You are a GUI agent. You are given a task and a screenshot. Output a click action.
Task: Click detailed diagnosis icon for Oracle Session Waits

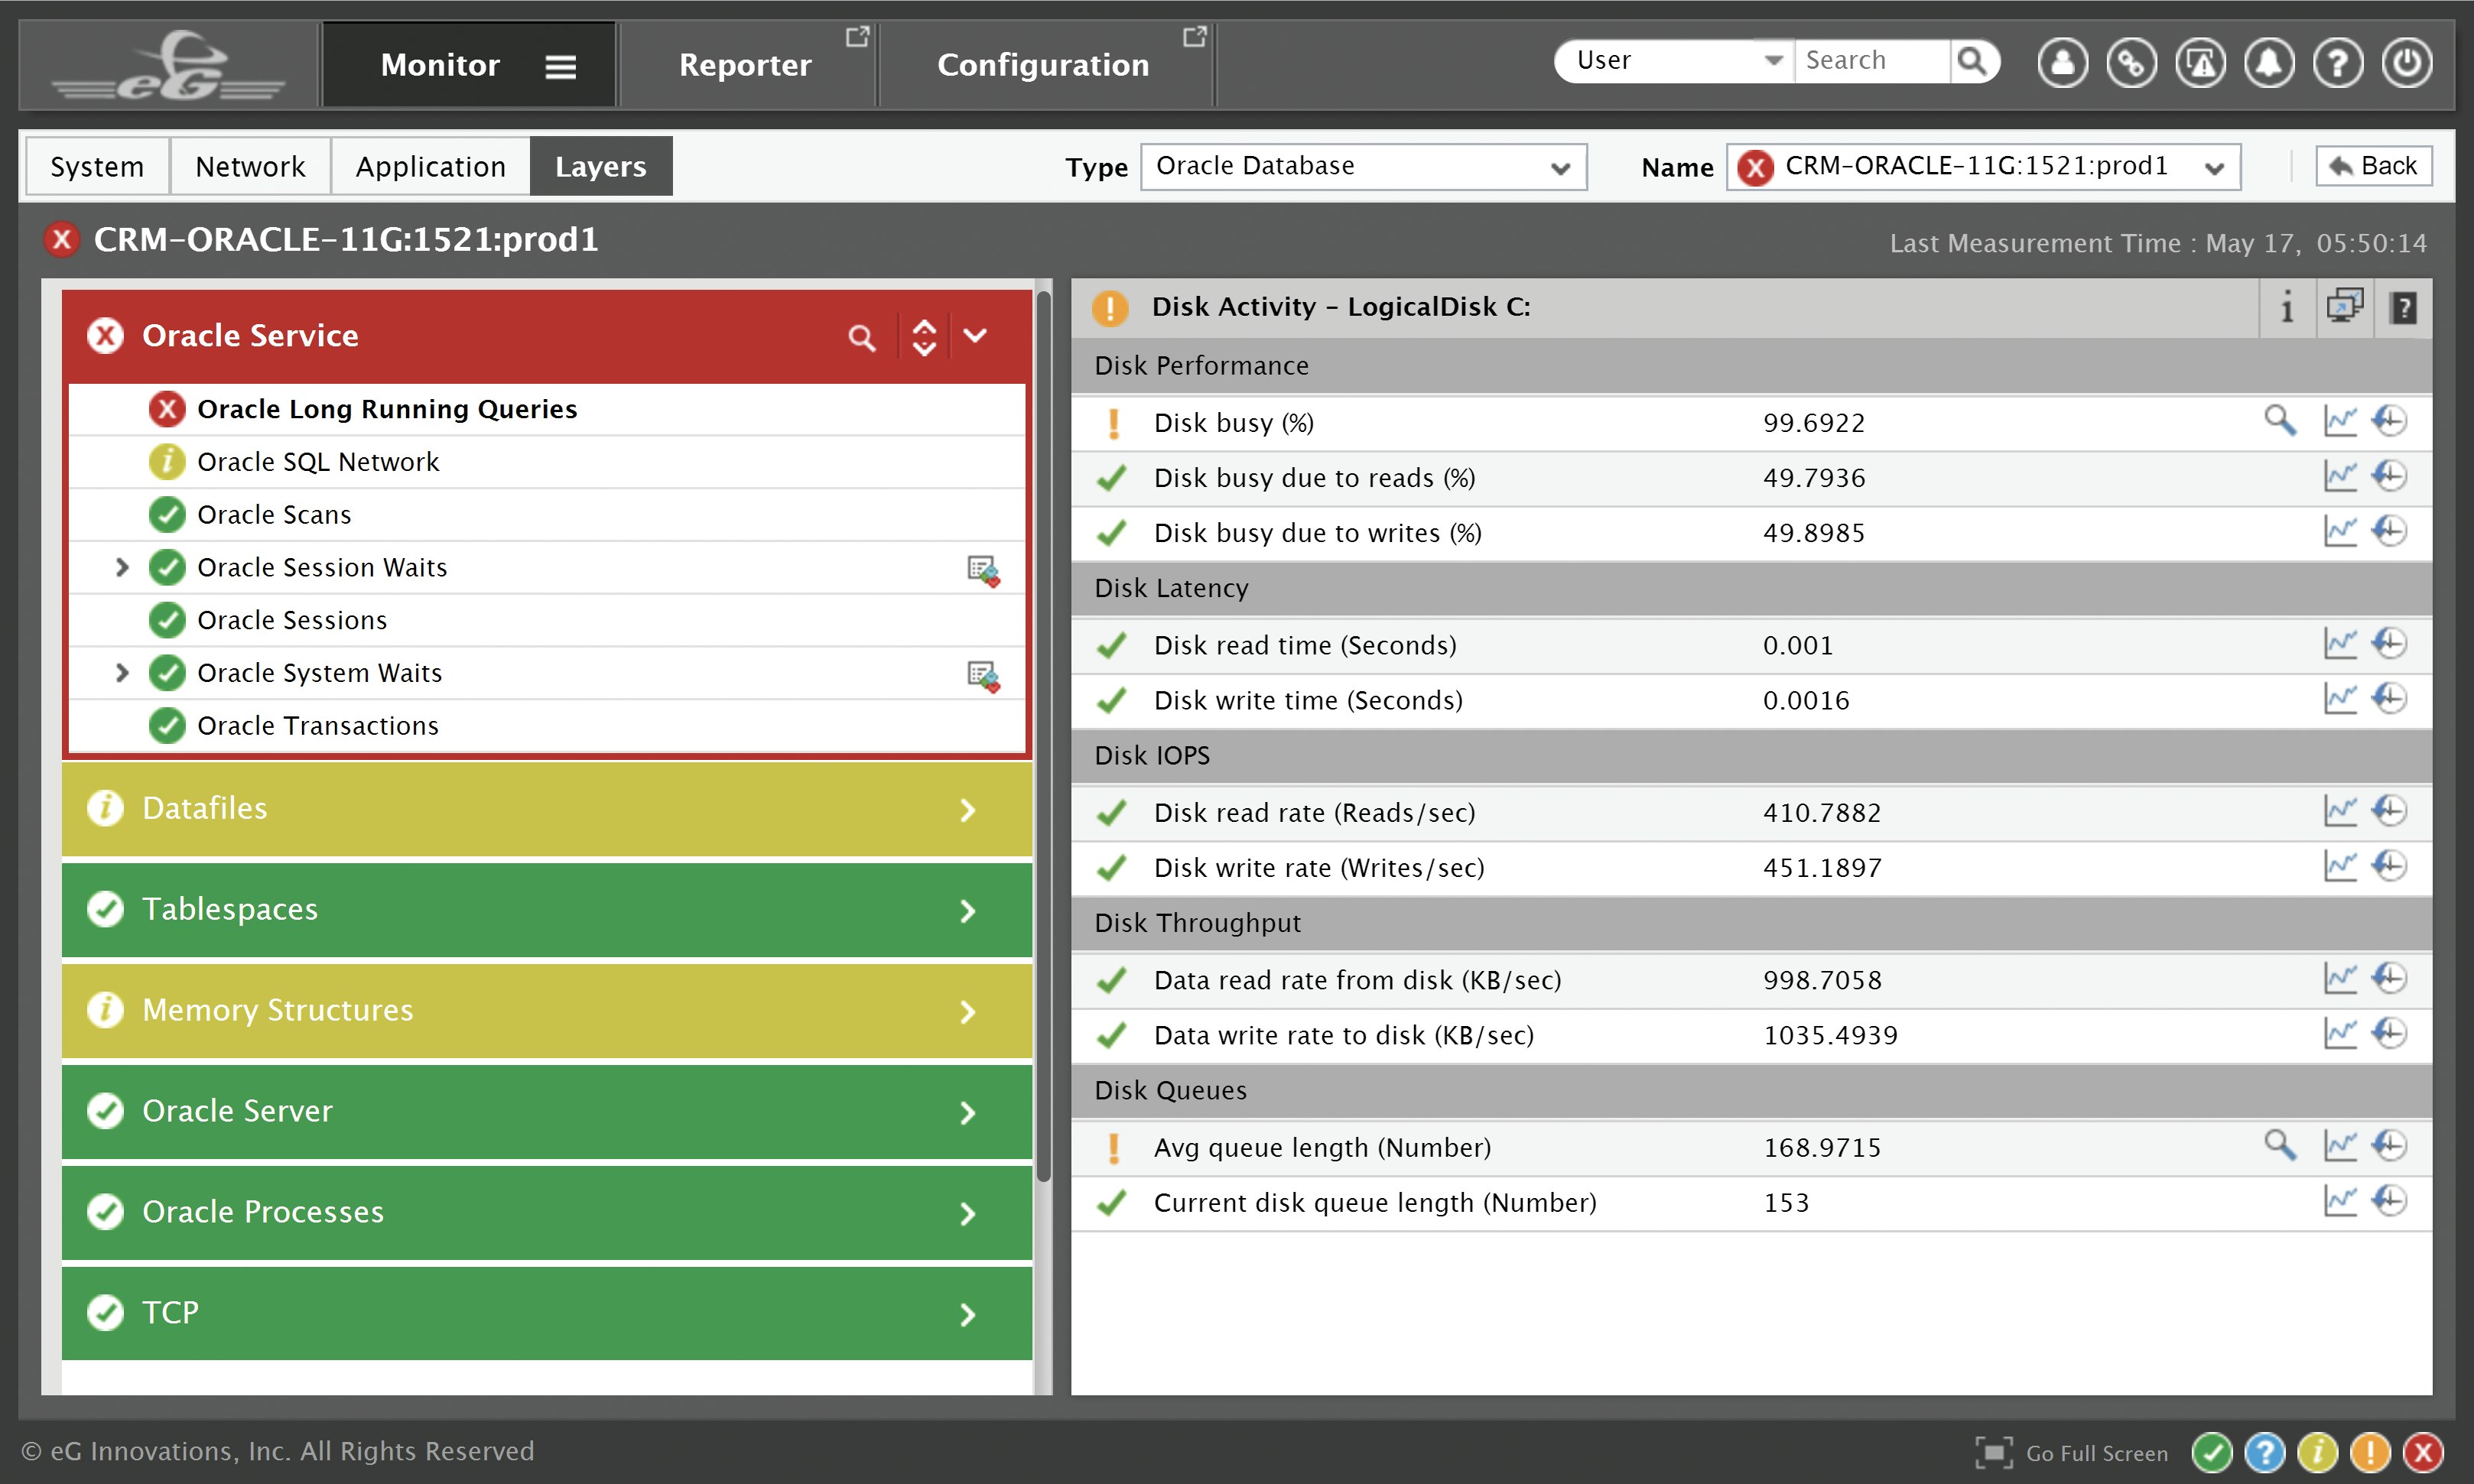click(983, 570)
